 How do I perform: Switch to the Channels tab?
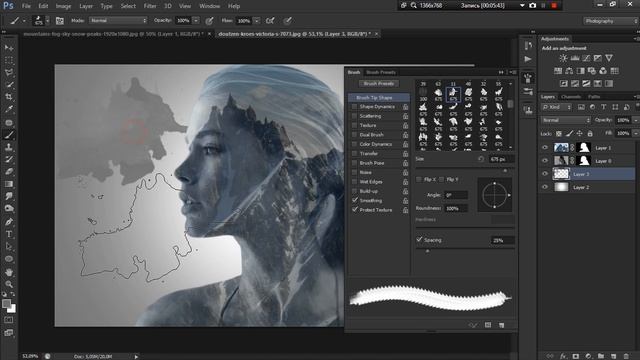(571, 97)
